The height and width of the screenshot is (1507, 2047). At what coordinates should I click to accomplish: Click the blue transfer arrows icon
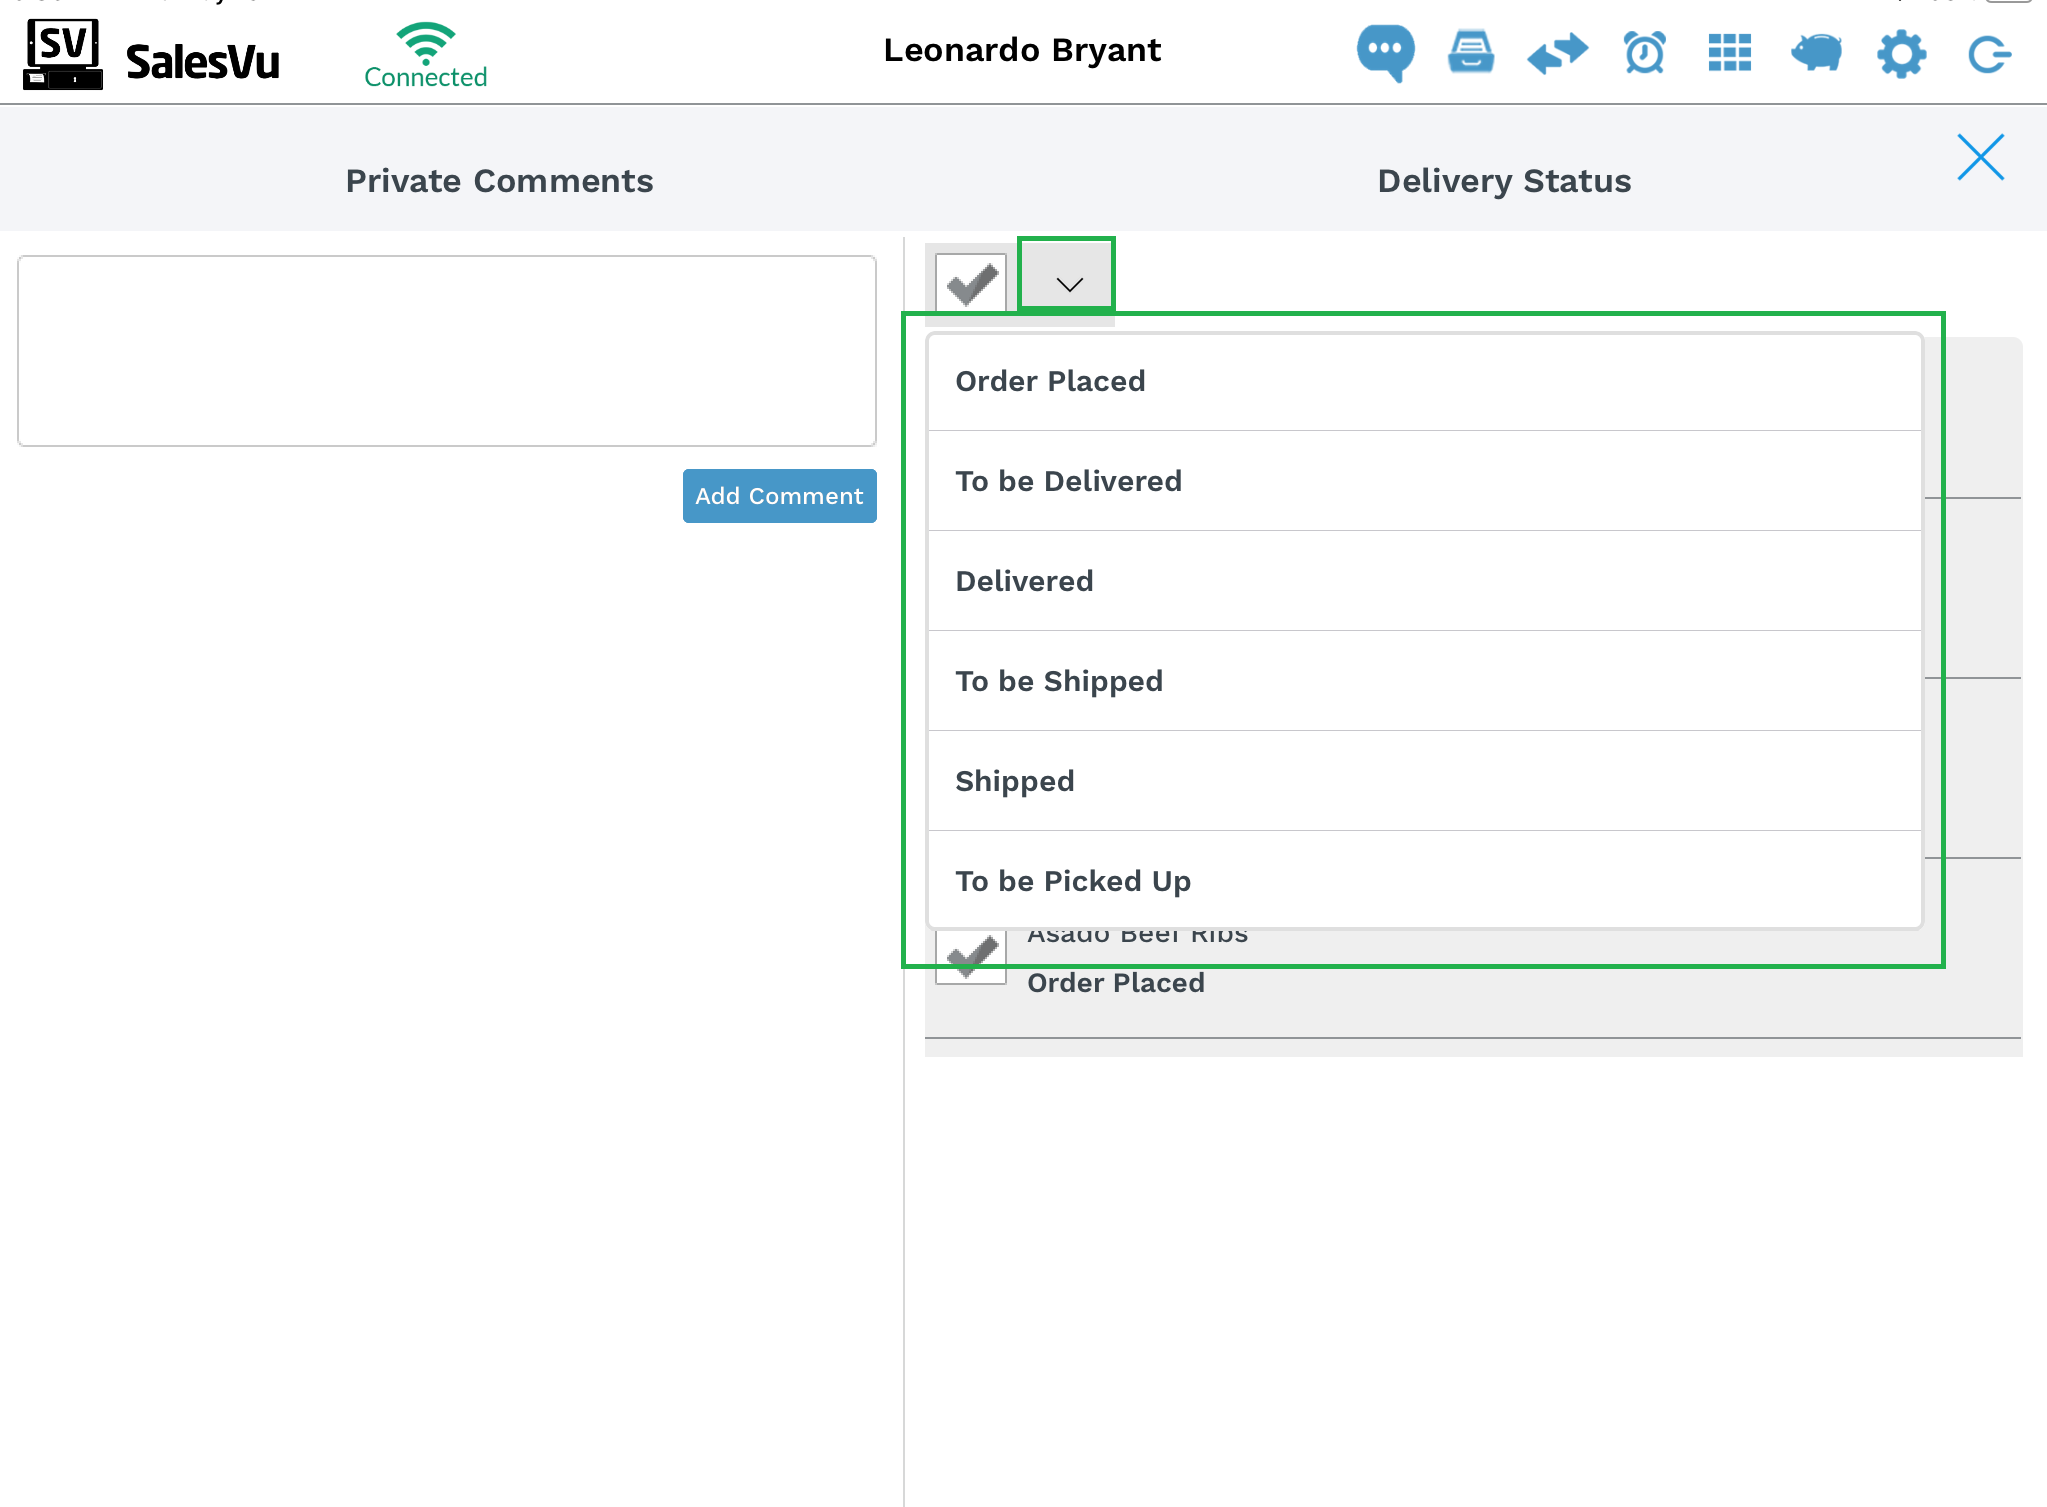[x=1557, y=53]
